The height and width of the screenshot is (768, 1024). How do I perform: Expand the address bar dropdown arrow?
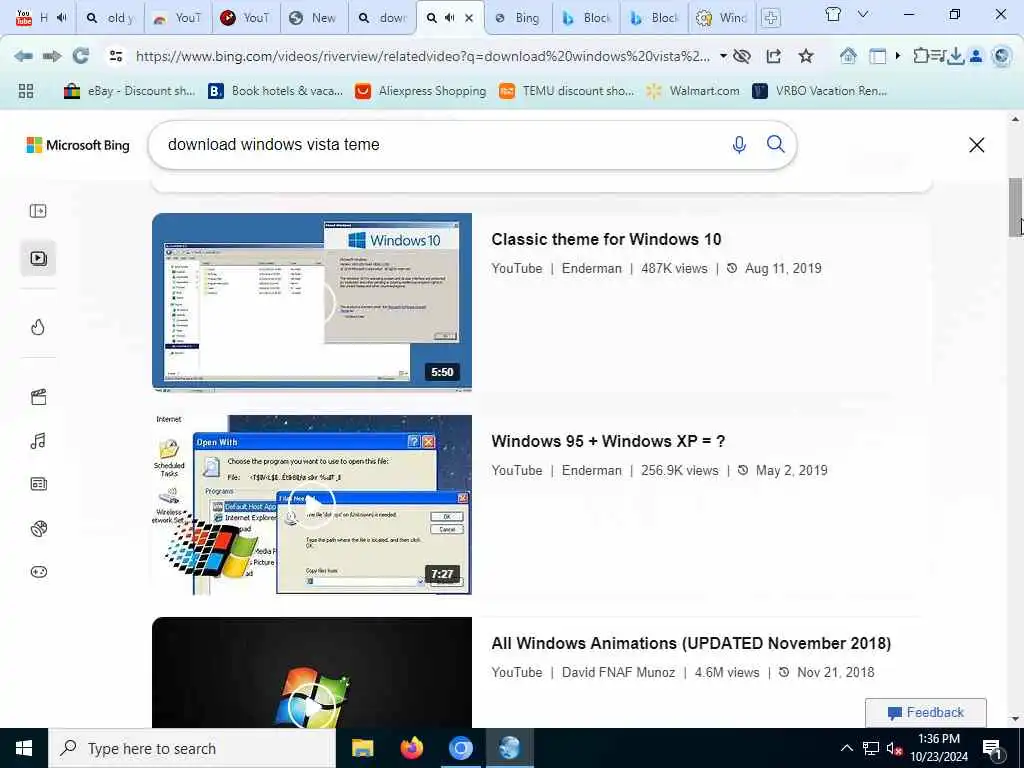click(723, 56)
